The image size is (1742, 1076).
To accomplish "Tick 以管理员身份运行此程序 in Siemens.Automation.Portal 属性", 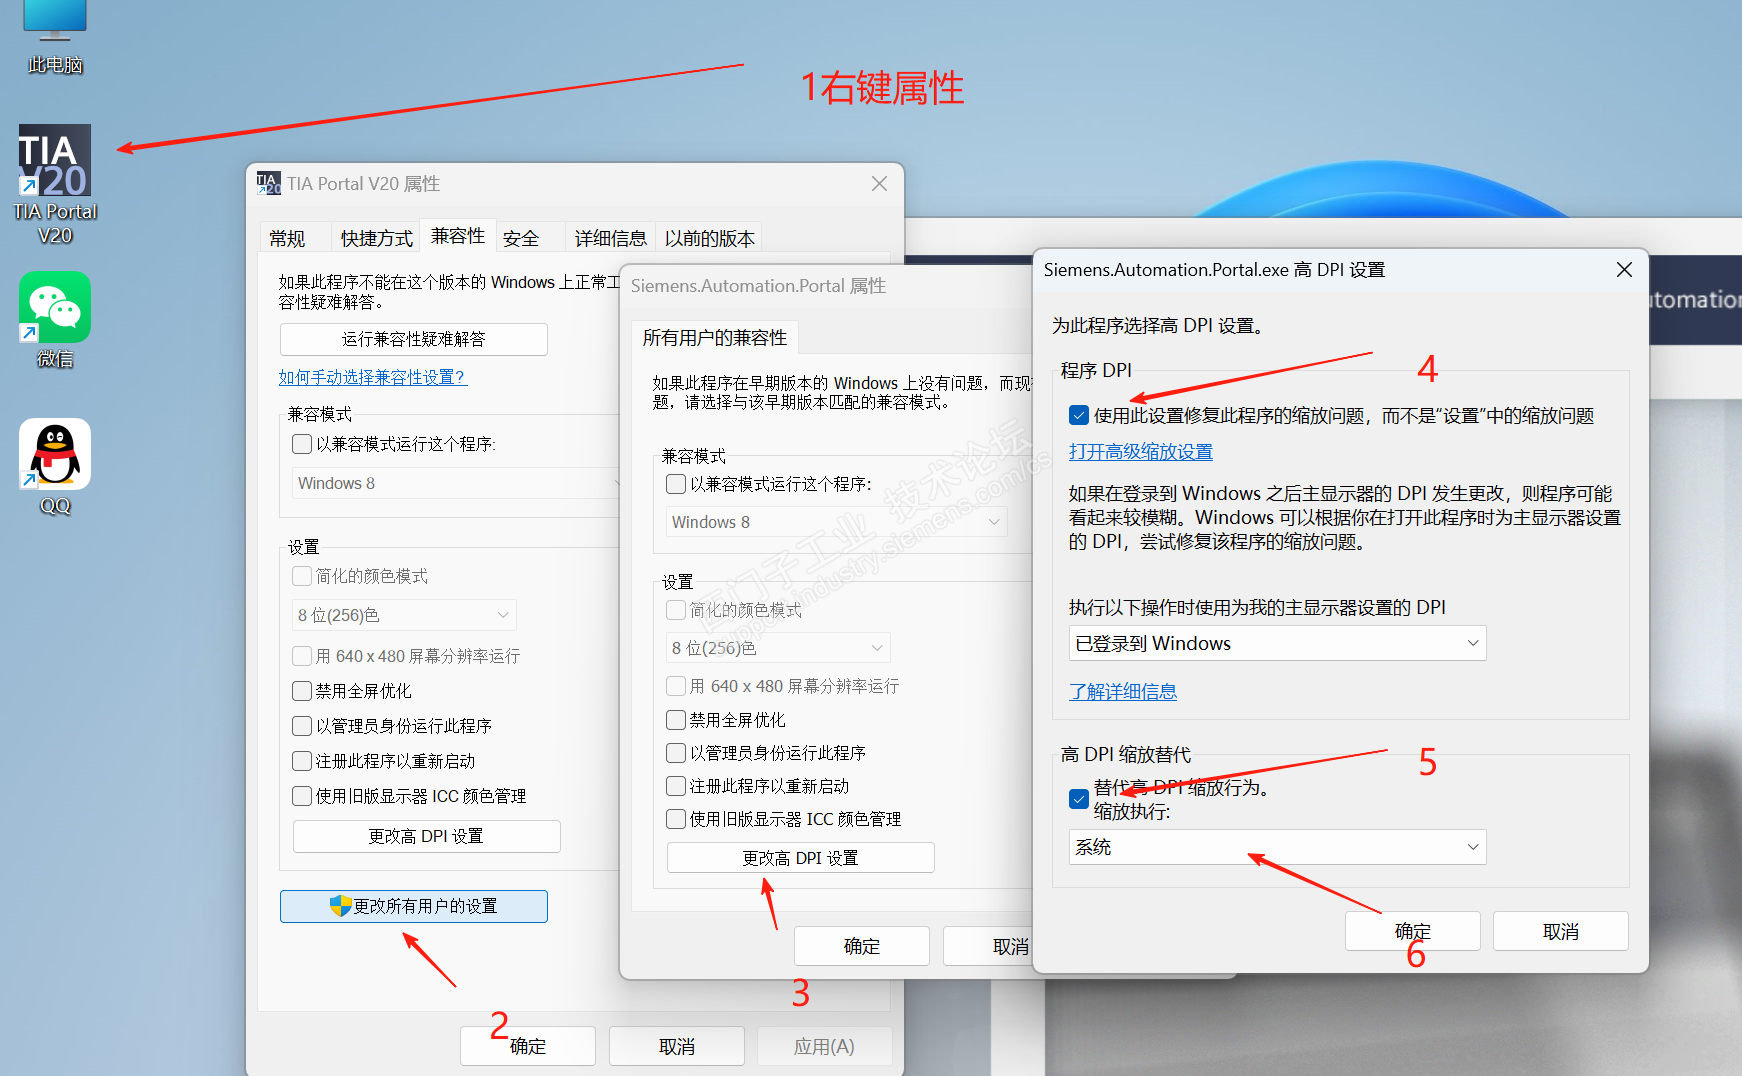I will (x=676, y=753).
